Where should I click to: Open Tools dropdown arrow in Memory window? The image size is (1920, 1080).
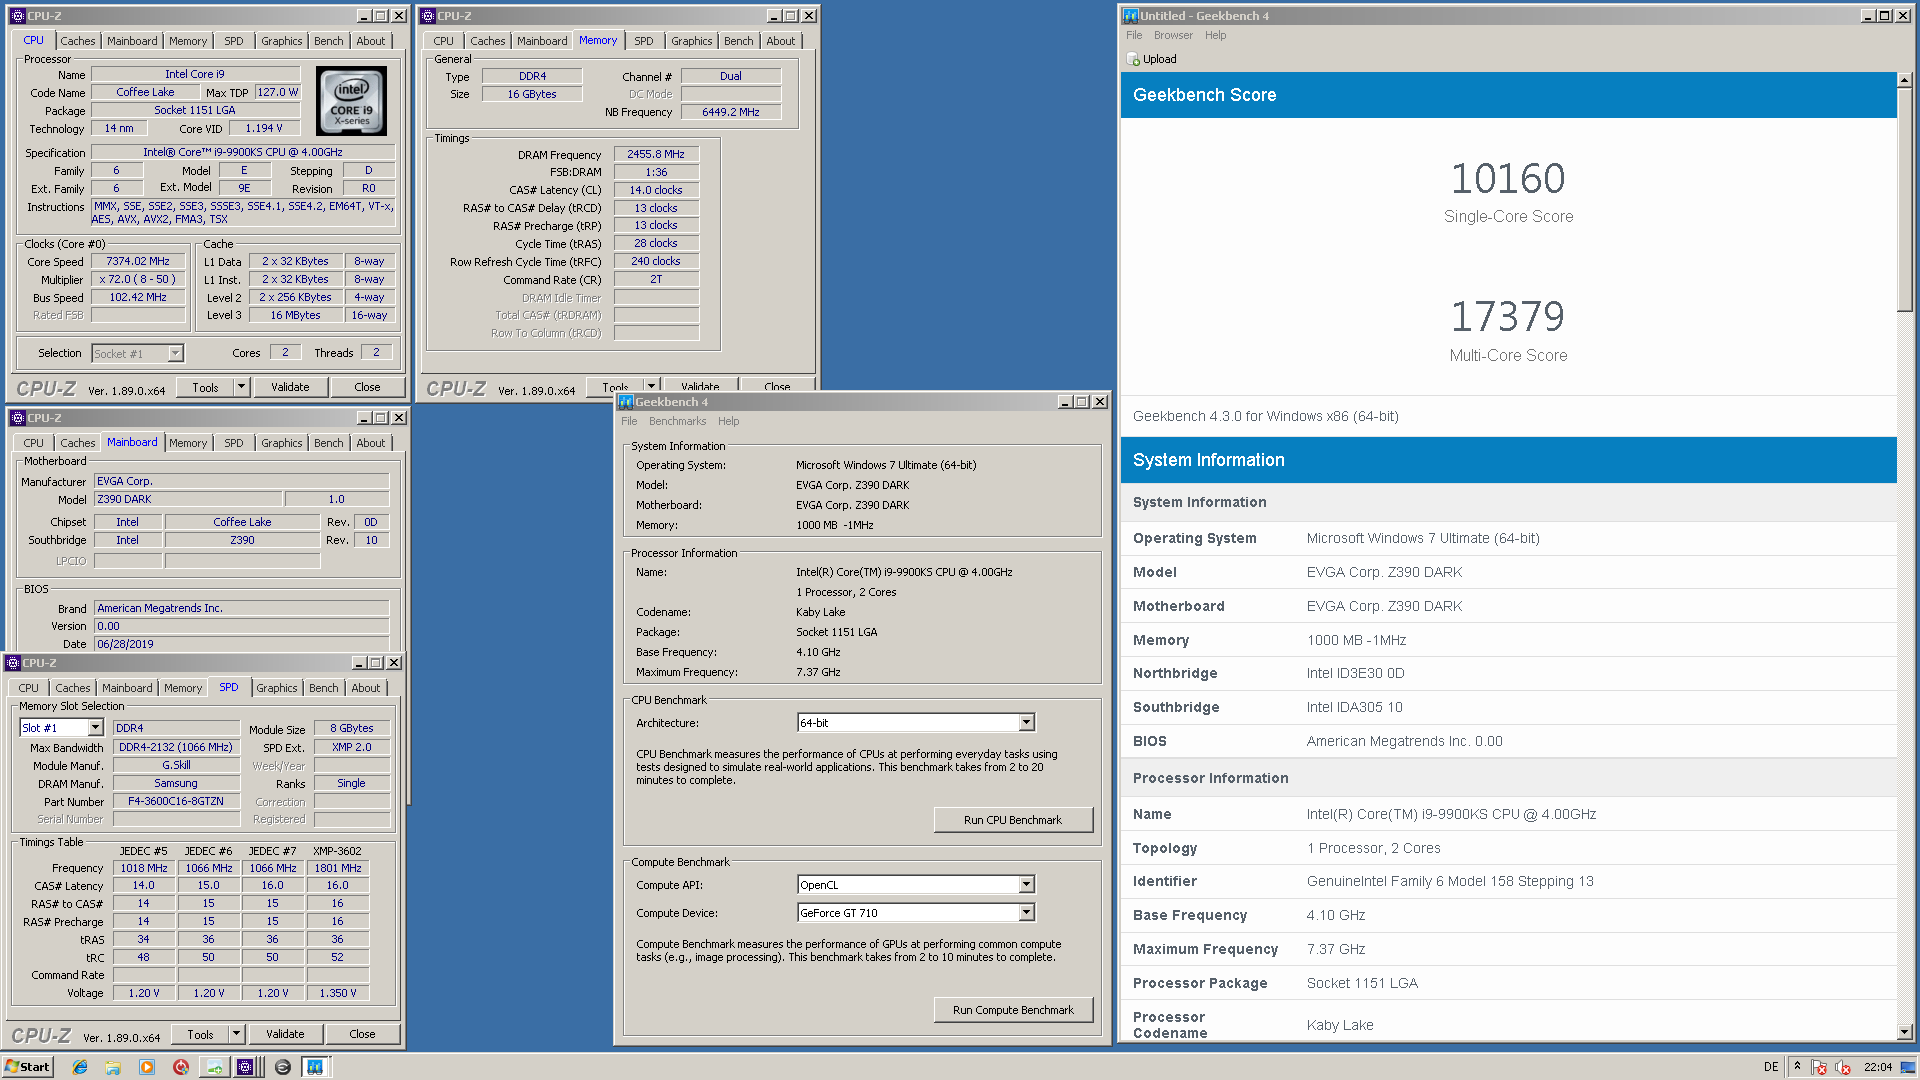(651, 385)
